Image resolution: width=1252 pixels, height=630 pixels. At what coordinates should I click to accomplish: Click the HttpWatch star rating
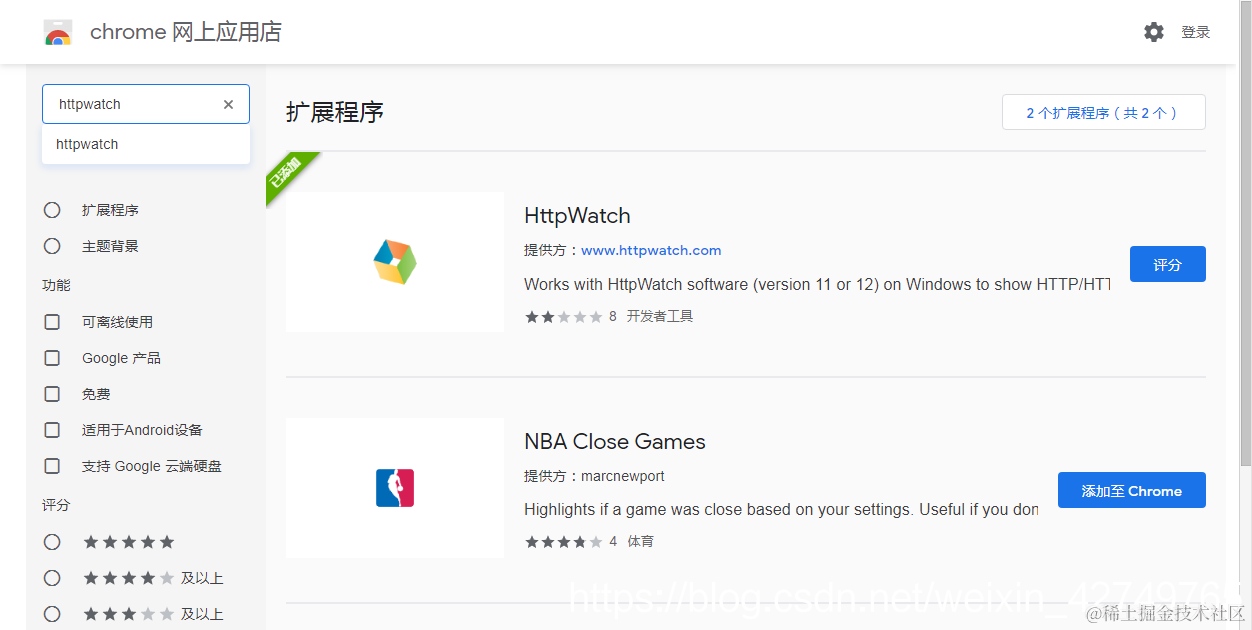click(x=563, y=317)
